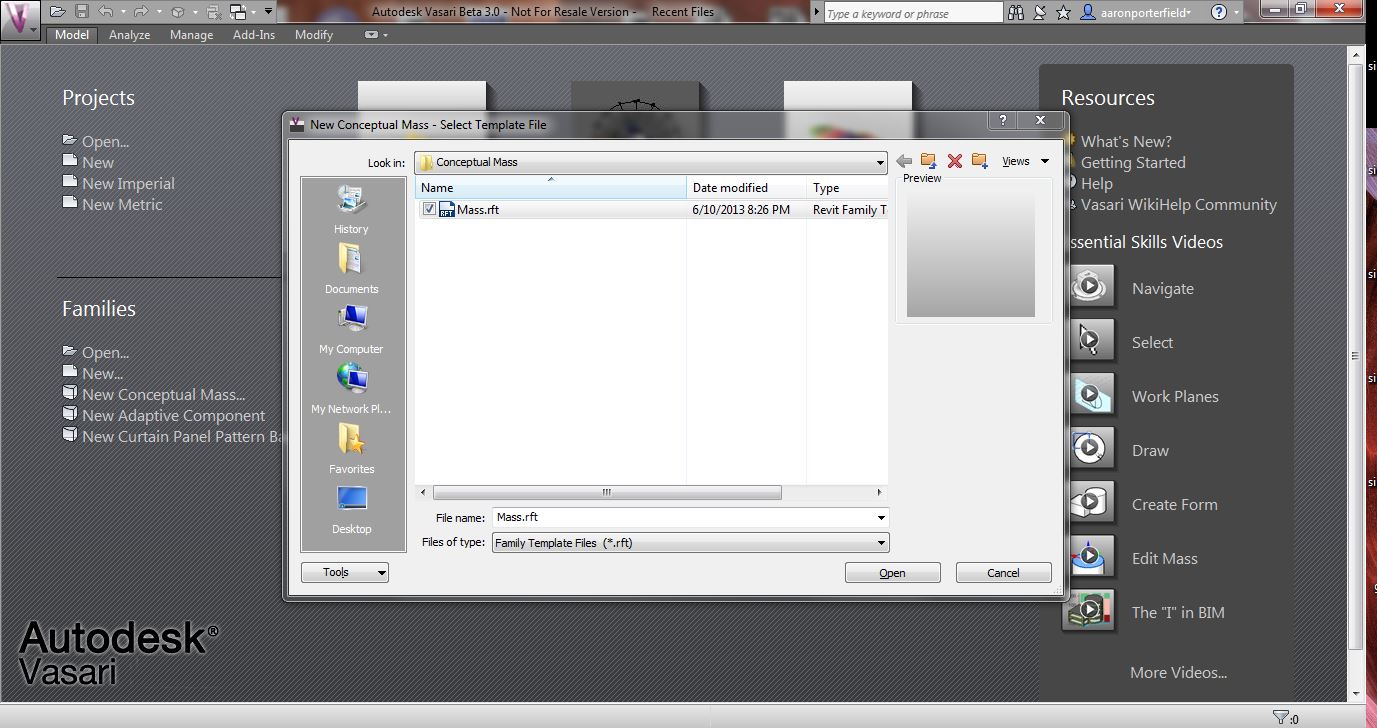Open the Tools dropdown button
Image resolution: width=1377 pixels, height=728 pixels.
point(345,573)
